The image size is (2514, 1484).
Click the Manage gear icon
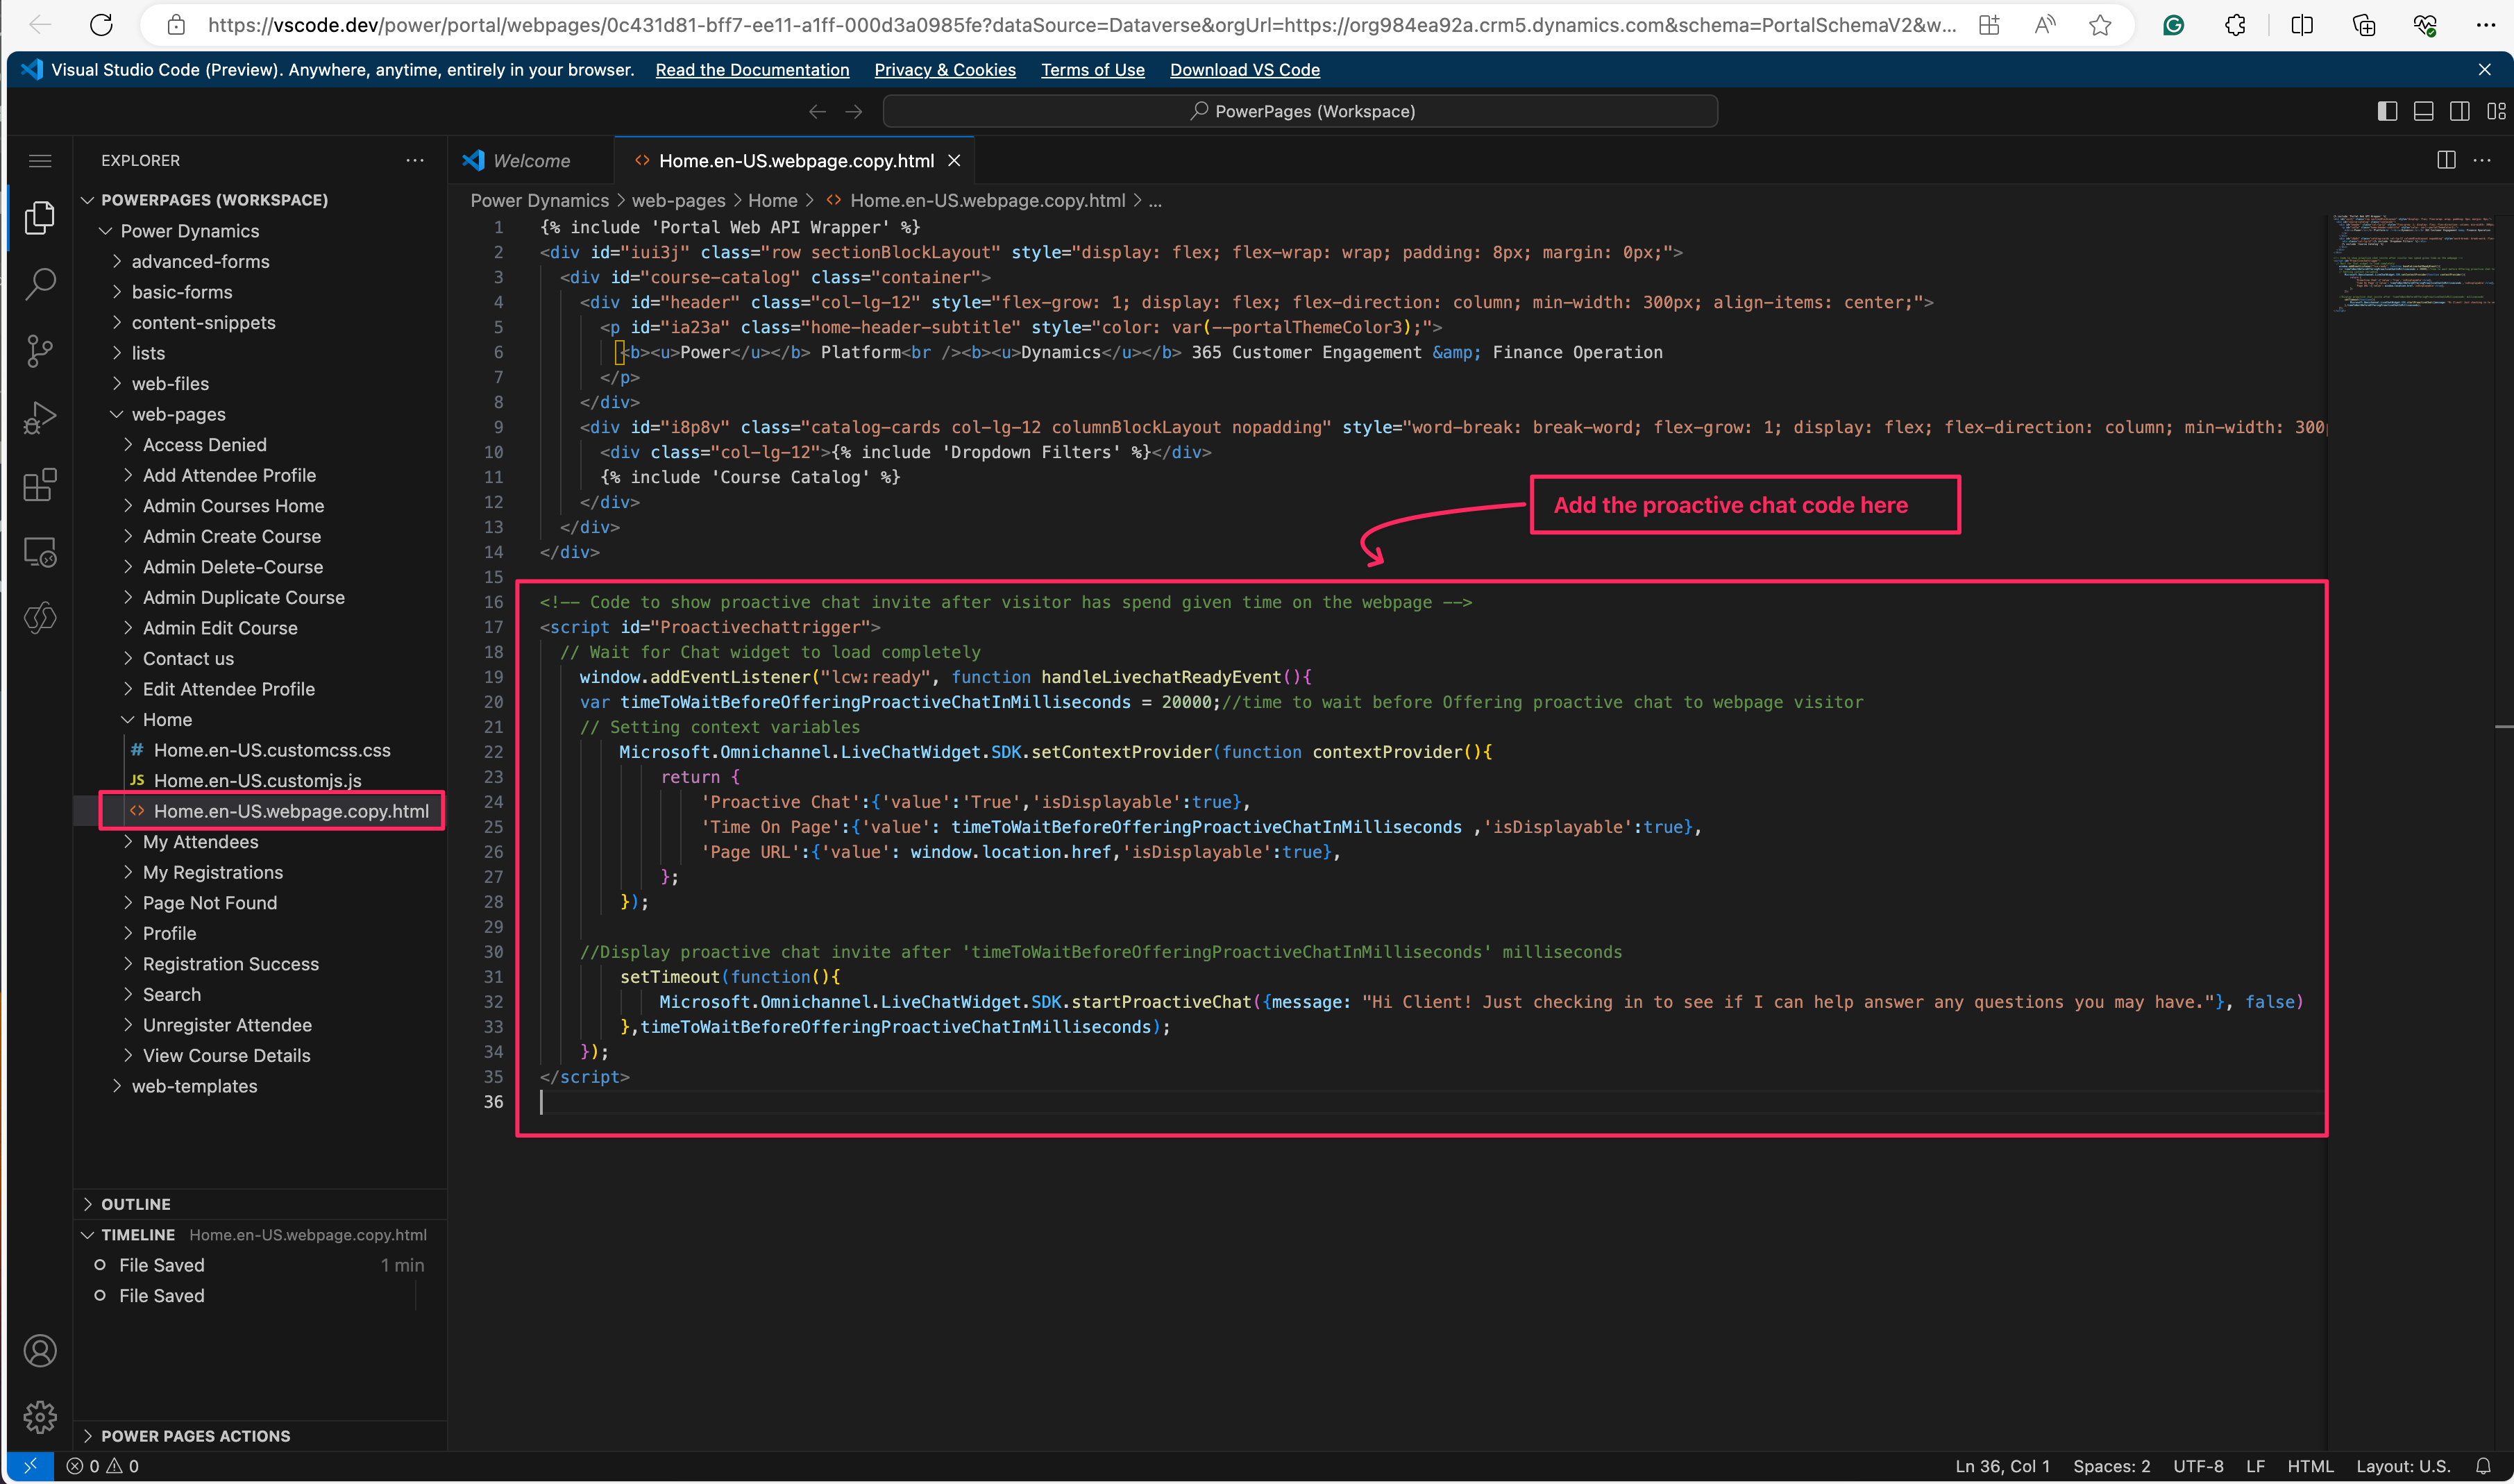click(x=40, y=1416)
